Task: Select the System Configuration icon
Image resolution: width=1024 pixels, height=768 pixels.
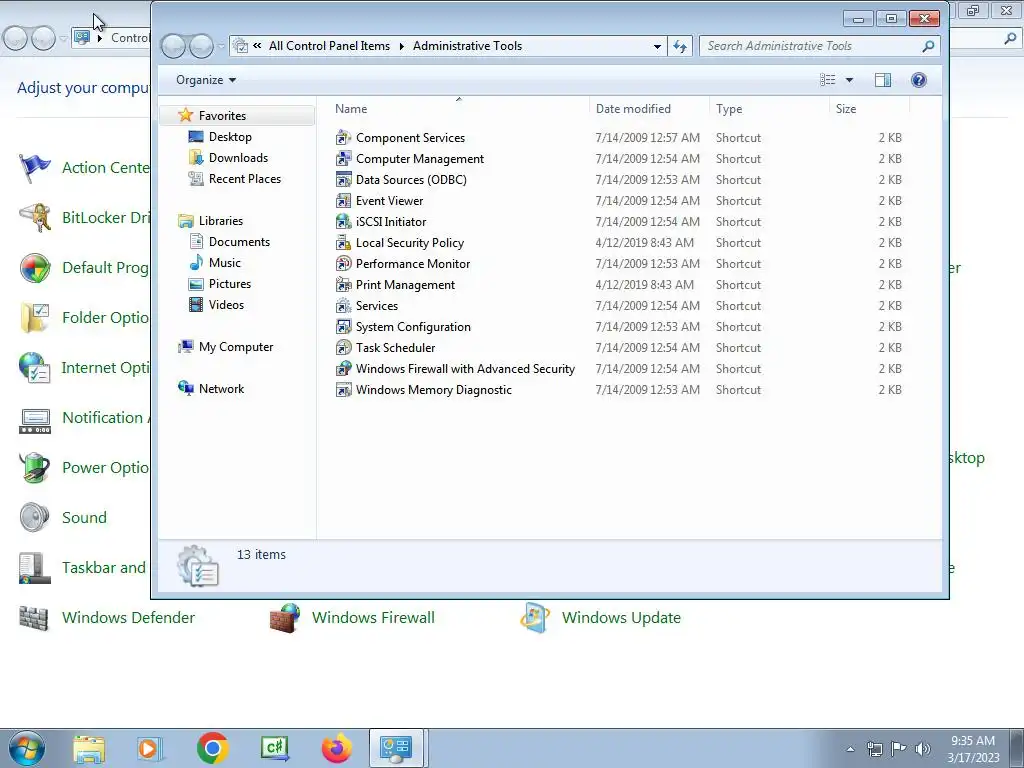Action: click(x=344, y=327)
